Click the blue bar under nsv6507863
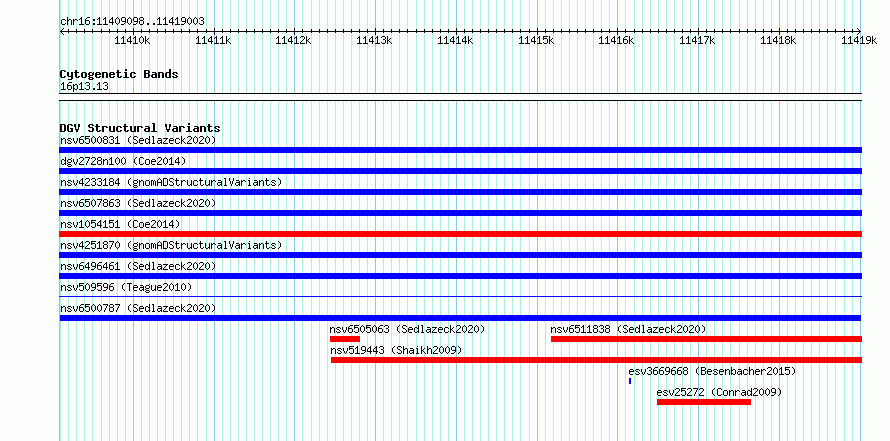Image resolution: width=890 pixels, height=441 pixels. 461,213
